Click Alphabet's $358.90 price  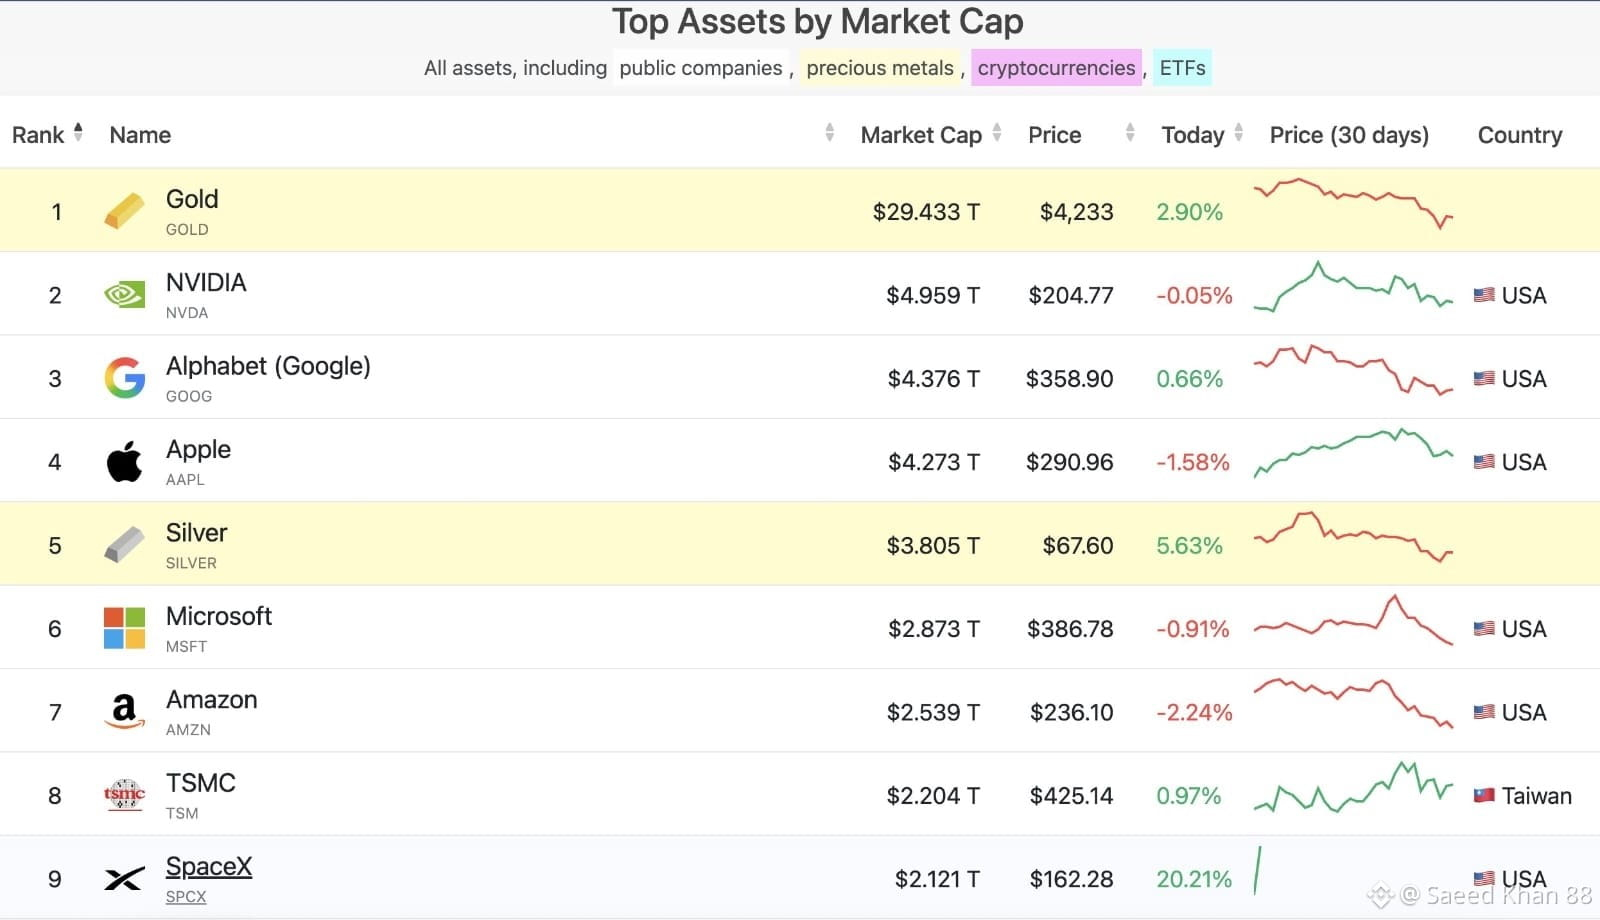coord(1070,379)
